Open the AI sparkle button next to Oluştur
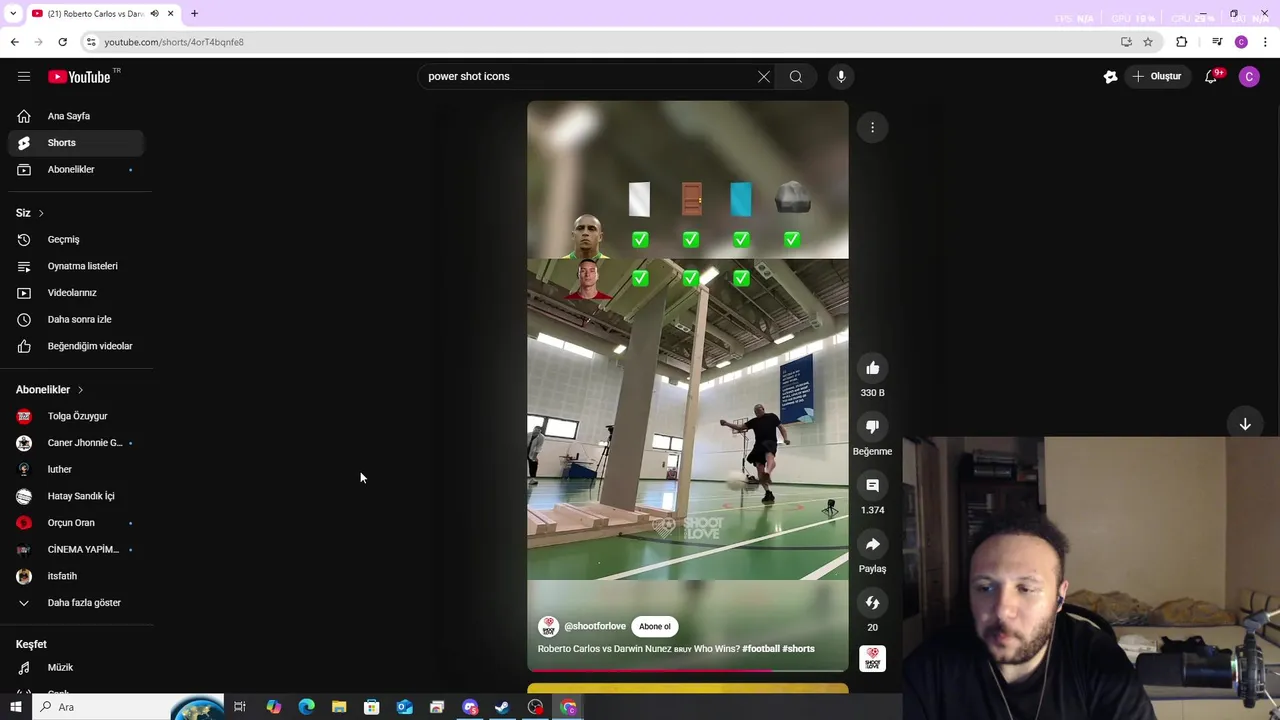The height and width of the screenshot is (720, 1280). point(1110,76)
